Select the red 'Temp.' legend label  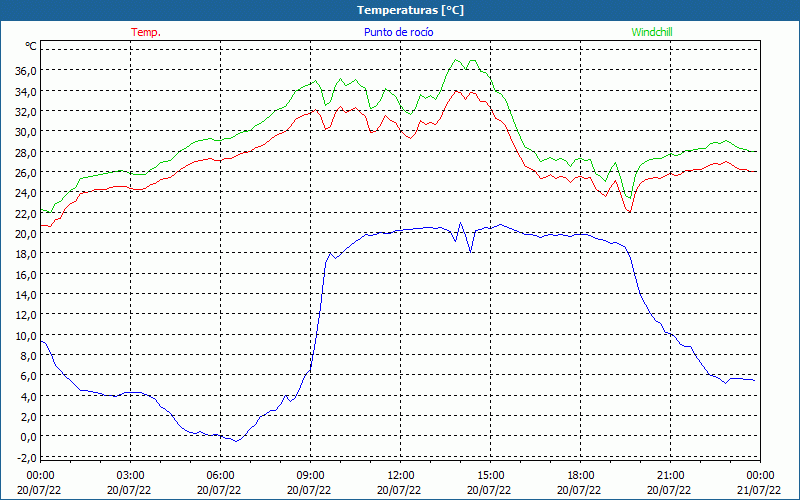[146, 32]
